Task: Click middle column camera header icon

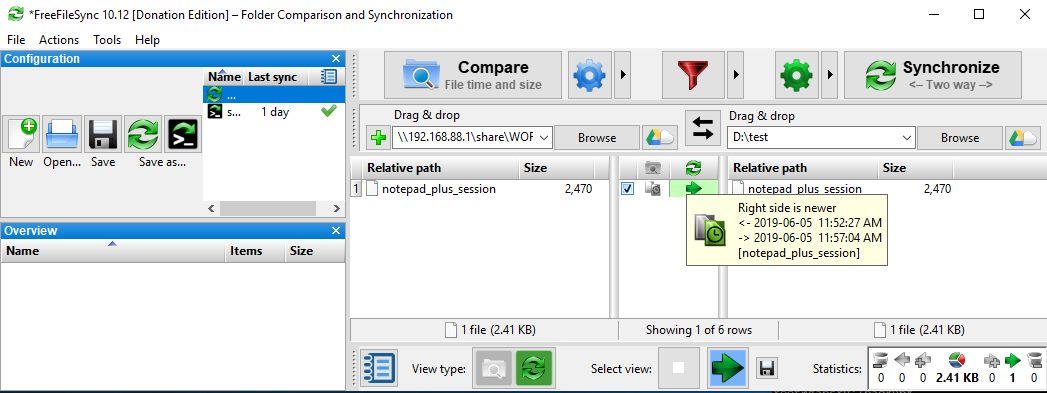Action: [x=652, y=168]
